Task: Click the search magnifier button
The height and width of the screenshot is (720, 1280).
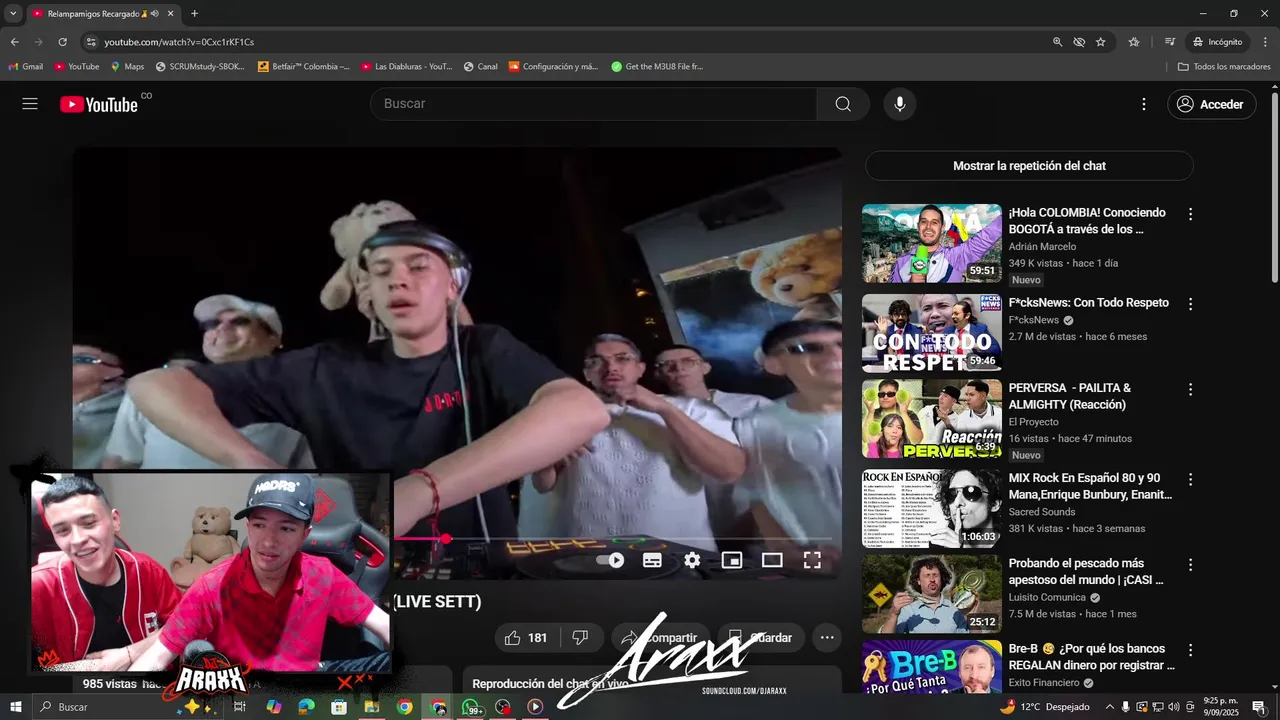Action: point(843,104)
